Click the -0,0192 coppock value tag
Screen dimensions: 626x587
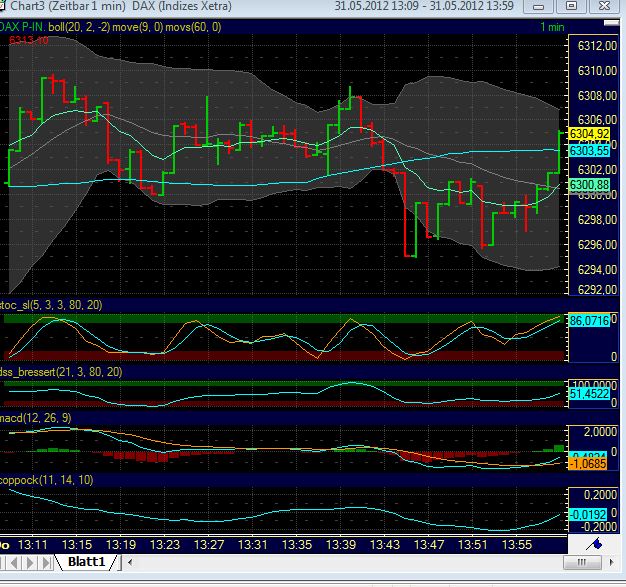587,514
